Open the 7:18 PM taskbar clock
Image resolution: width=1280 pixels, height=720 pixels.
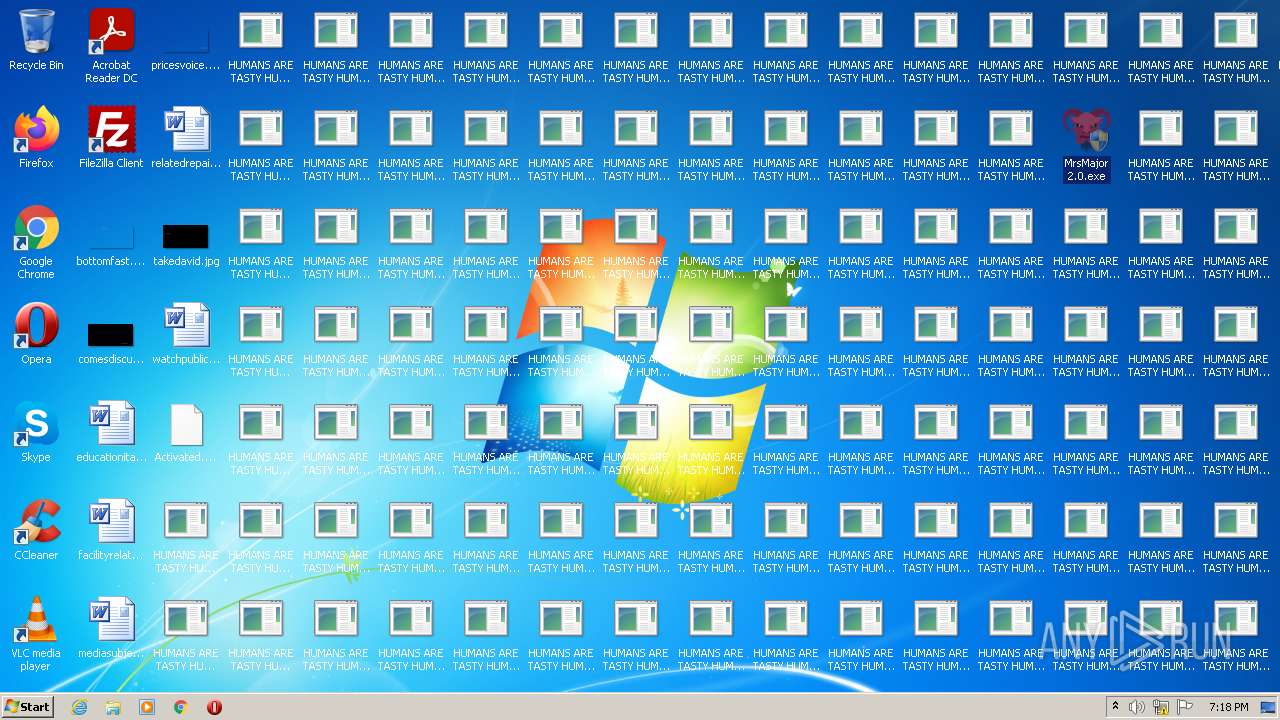[x=1228, y=707]
